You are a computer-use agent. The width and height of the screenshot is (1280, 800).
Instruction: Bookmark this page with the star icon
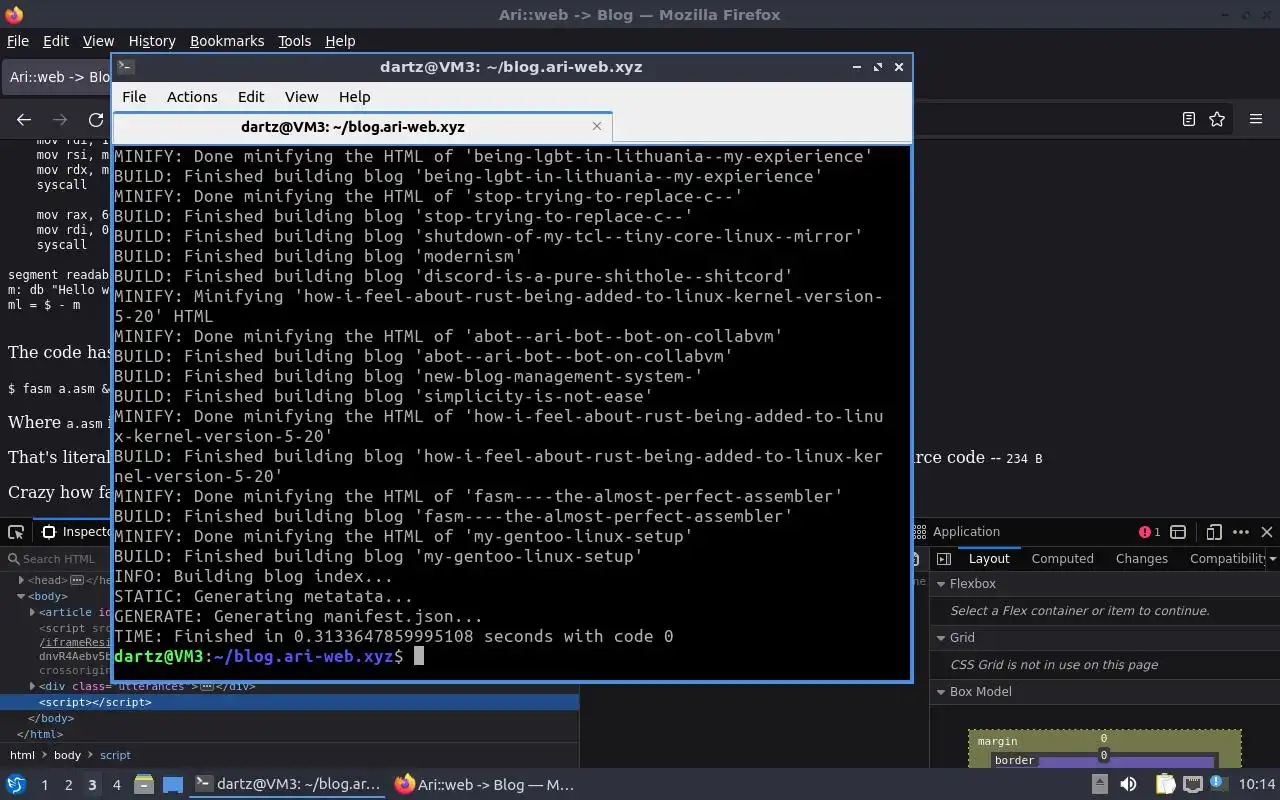click(1217, 119)
